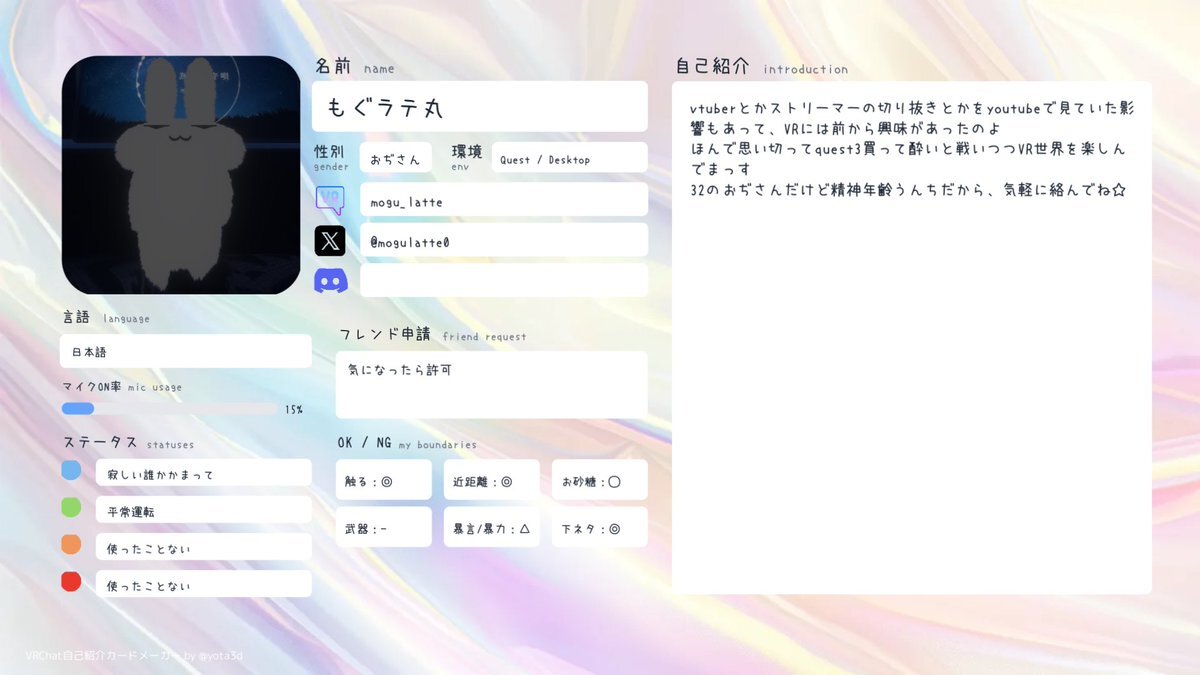Click the VRChat ID field mogu_latte

point(504,199)
